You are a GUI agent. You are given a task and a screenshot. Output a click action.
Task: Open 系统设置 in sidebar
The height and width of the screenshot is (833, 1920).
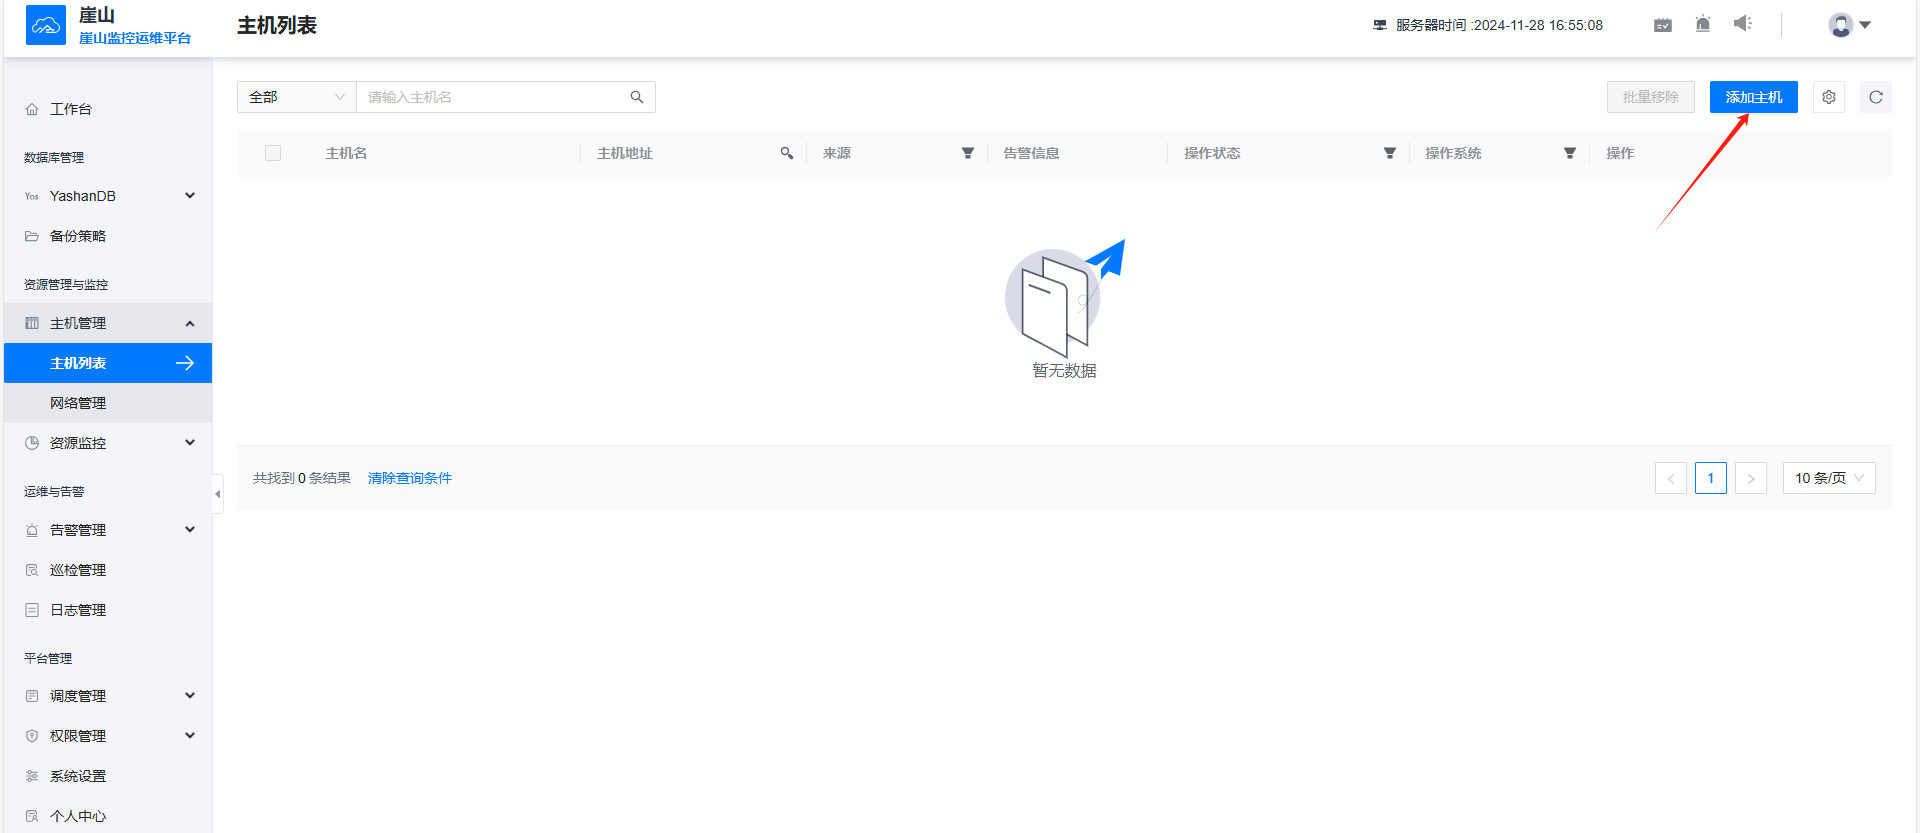[x=108, y=776]
